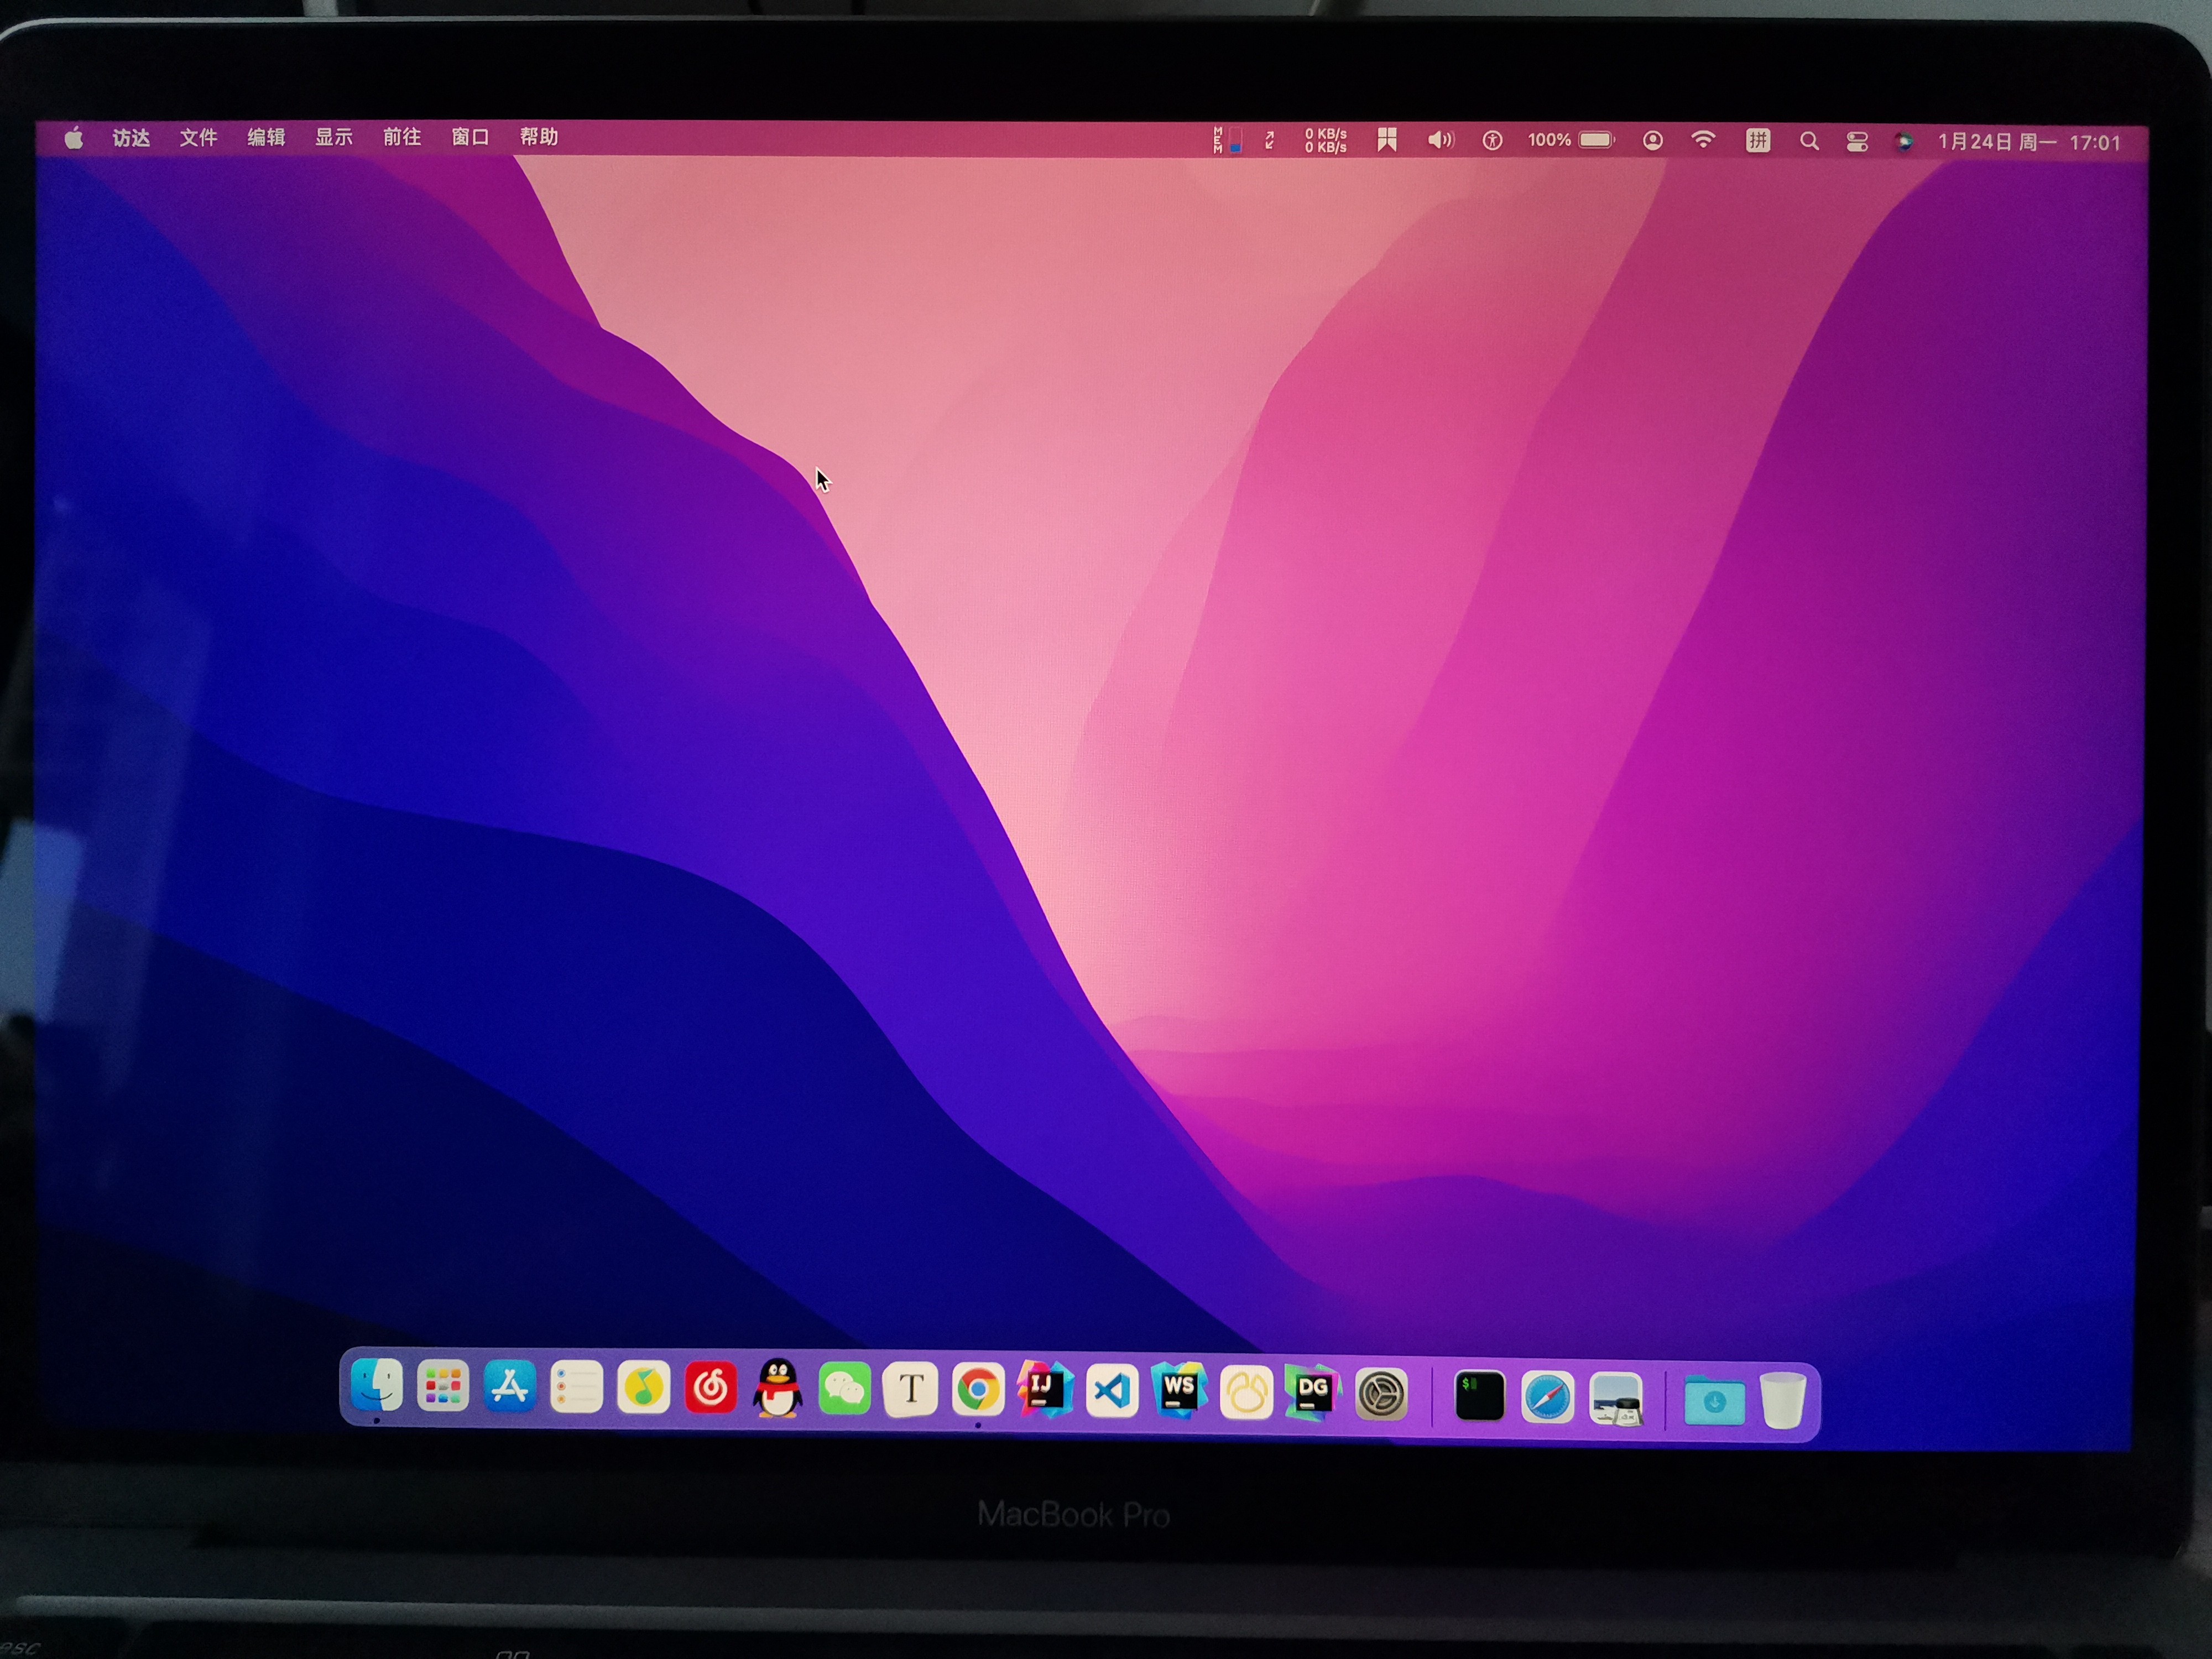Launch Typora from the Dock
This screenshot has height=1659, width=2212.
point(911,1389)
